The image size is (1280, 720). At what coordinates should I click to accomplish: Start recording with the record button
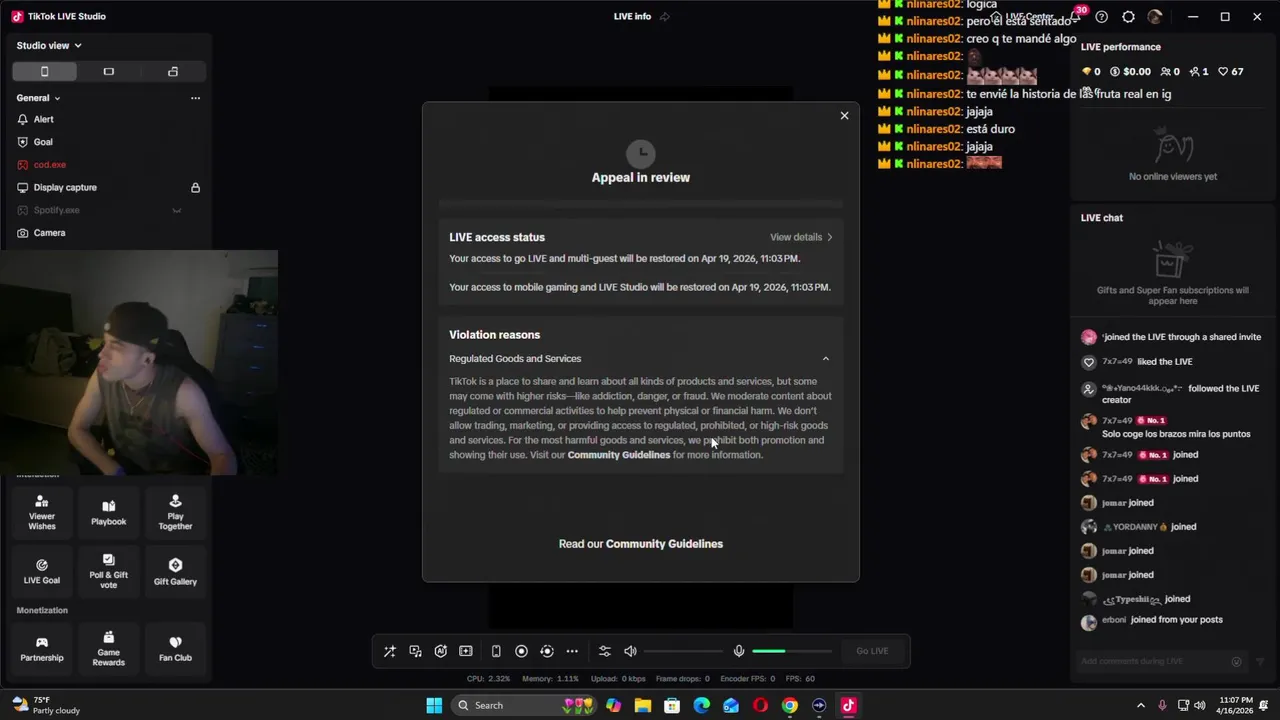pos(521,651)
